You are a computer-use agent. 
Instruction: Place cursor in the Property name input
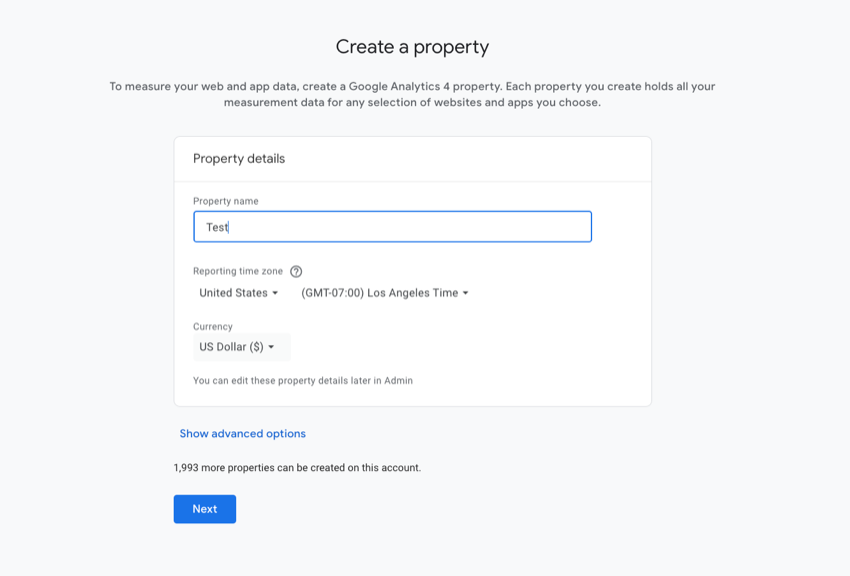pyautogui.click(x=392, y=226)
